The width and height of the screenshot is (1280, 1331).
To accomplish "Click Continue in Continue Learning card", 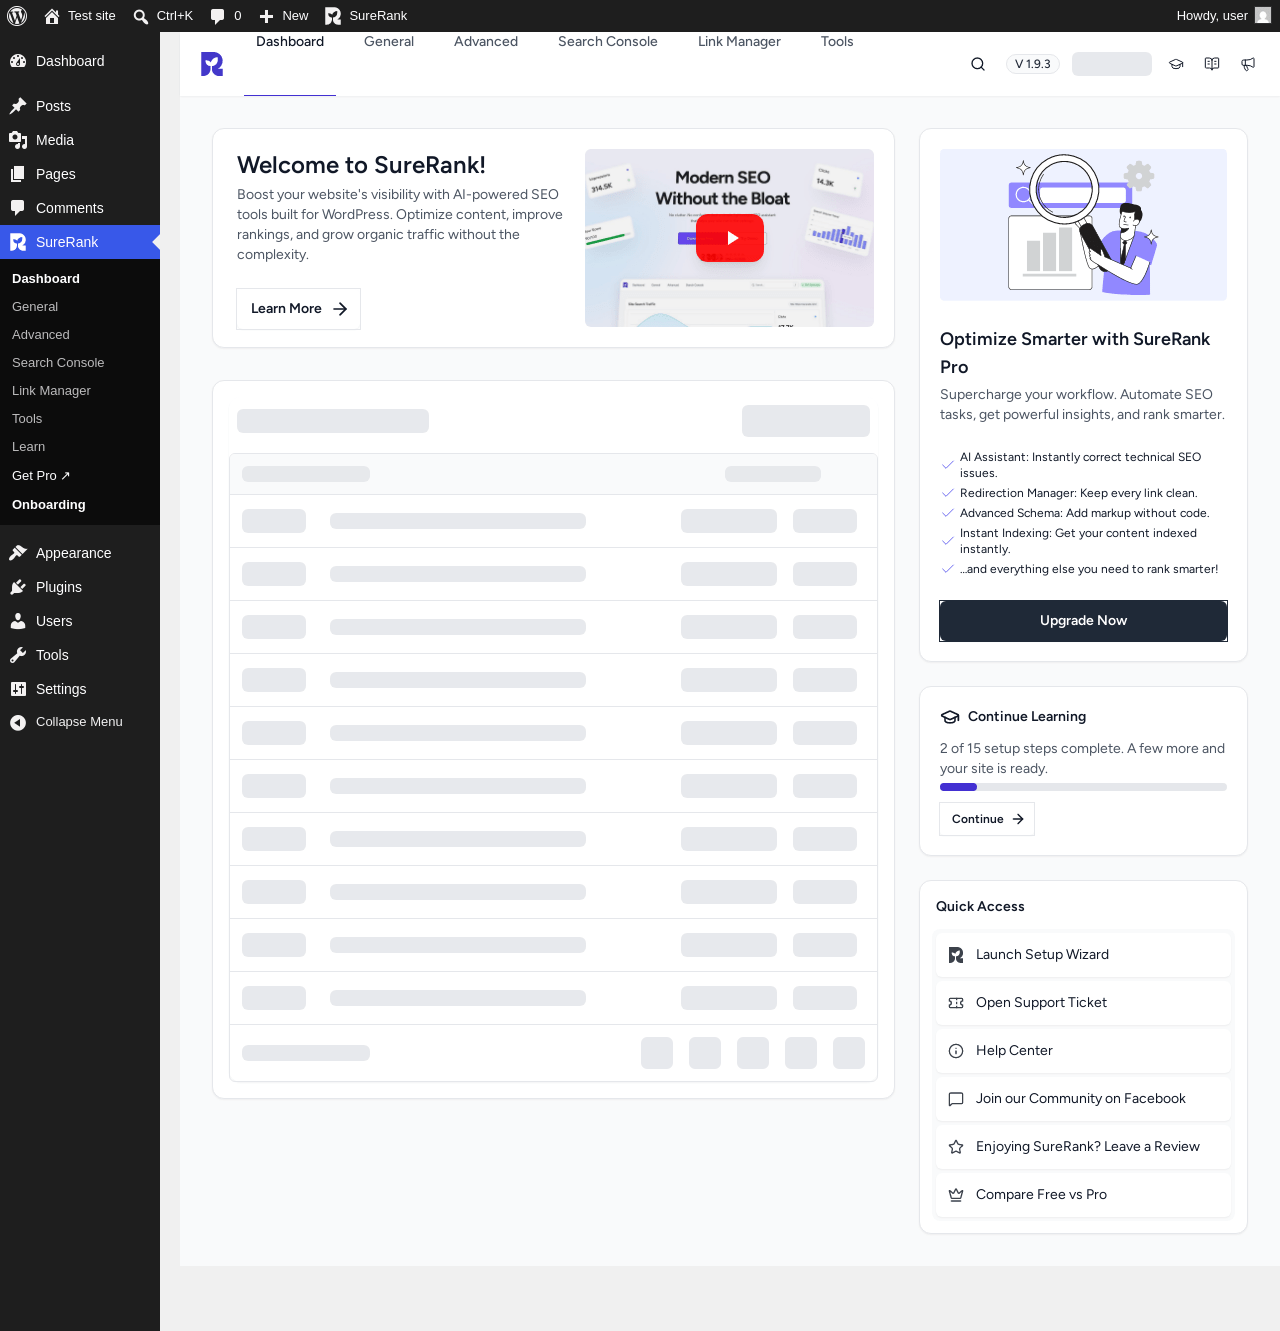I will tap(987, 819).
